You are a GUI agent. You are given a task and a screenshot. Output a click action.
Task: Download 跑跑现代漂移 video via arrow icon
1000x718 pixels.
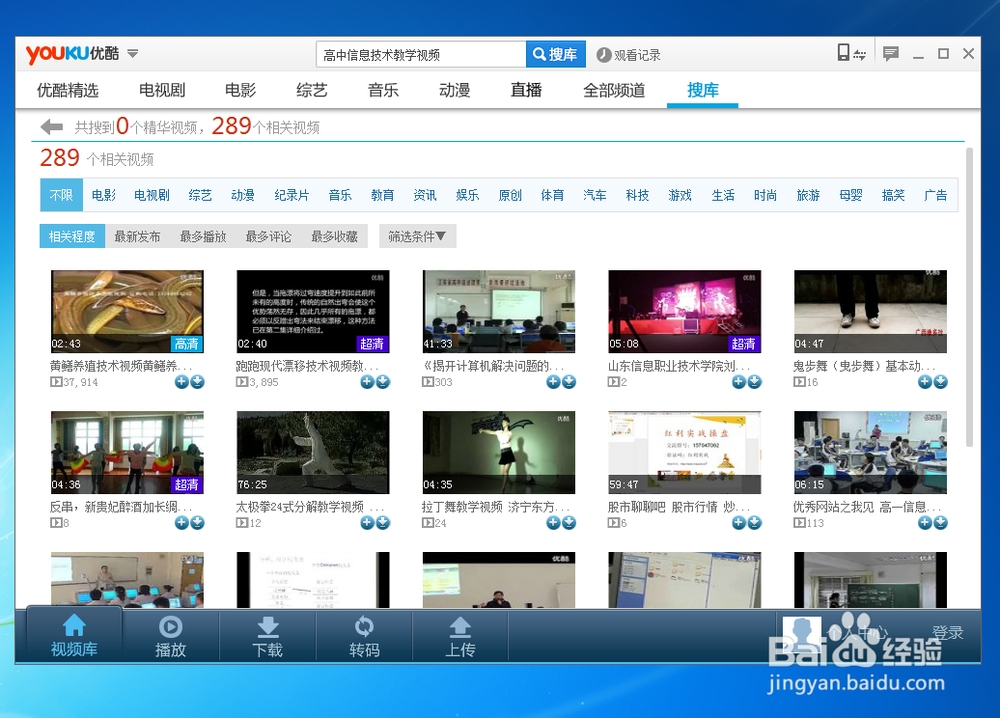383,382
